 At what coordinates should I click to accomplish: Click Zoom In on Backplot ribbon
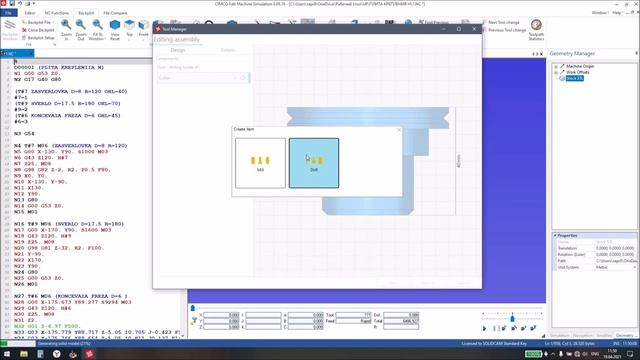point(66,30)
